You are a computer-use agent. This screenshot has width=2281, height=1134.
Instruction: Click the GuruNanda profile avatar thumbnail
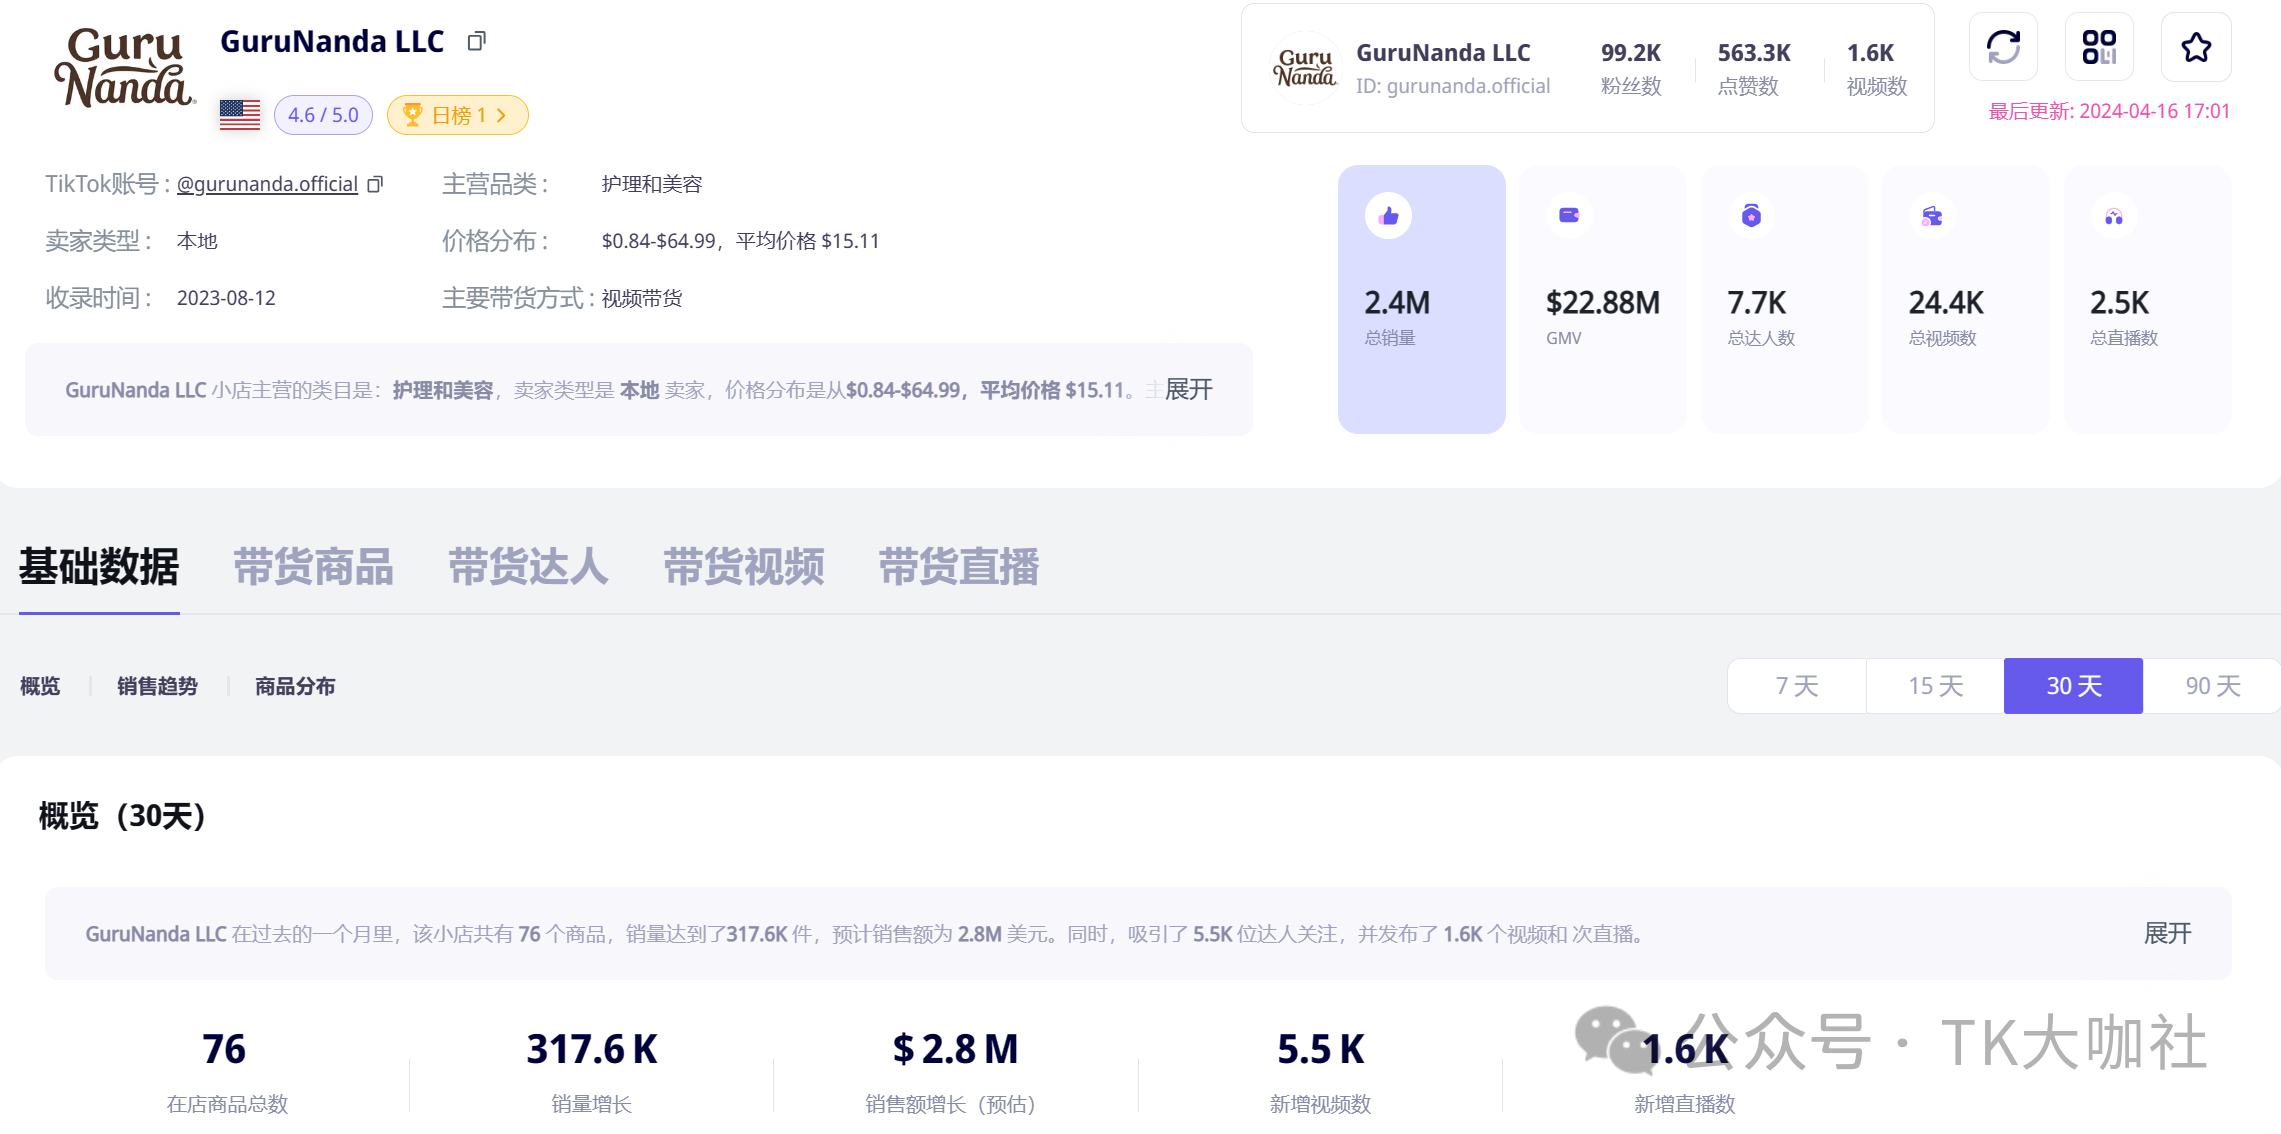[x=1304, y=68]
